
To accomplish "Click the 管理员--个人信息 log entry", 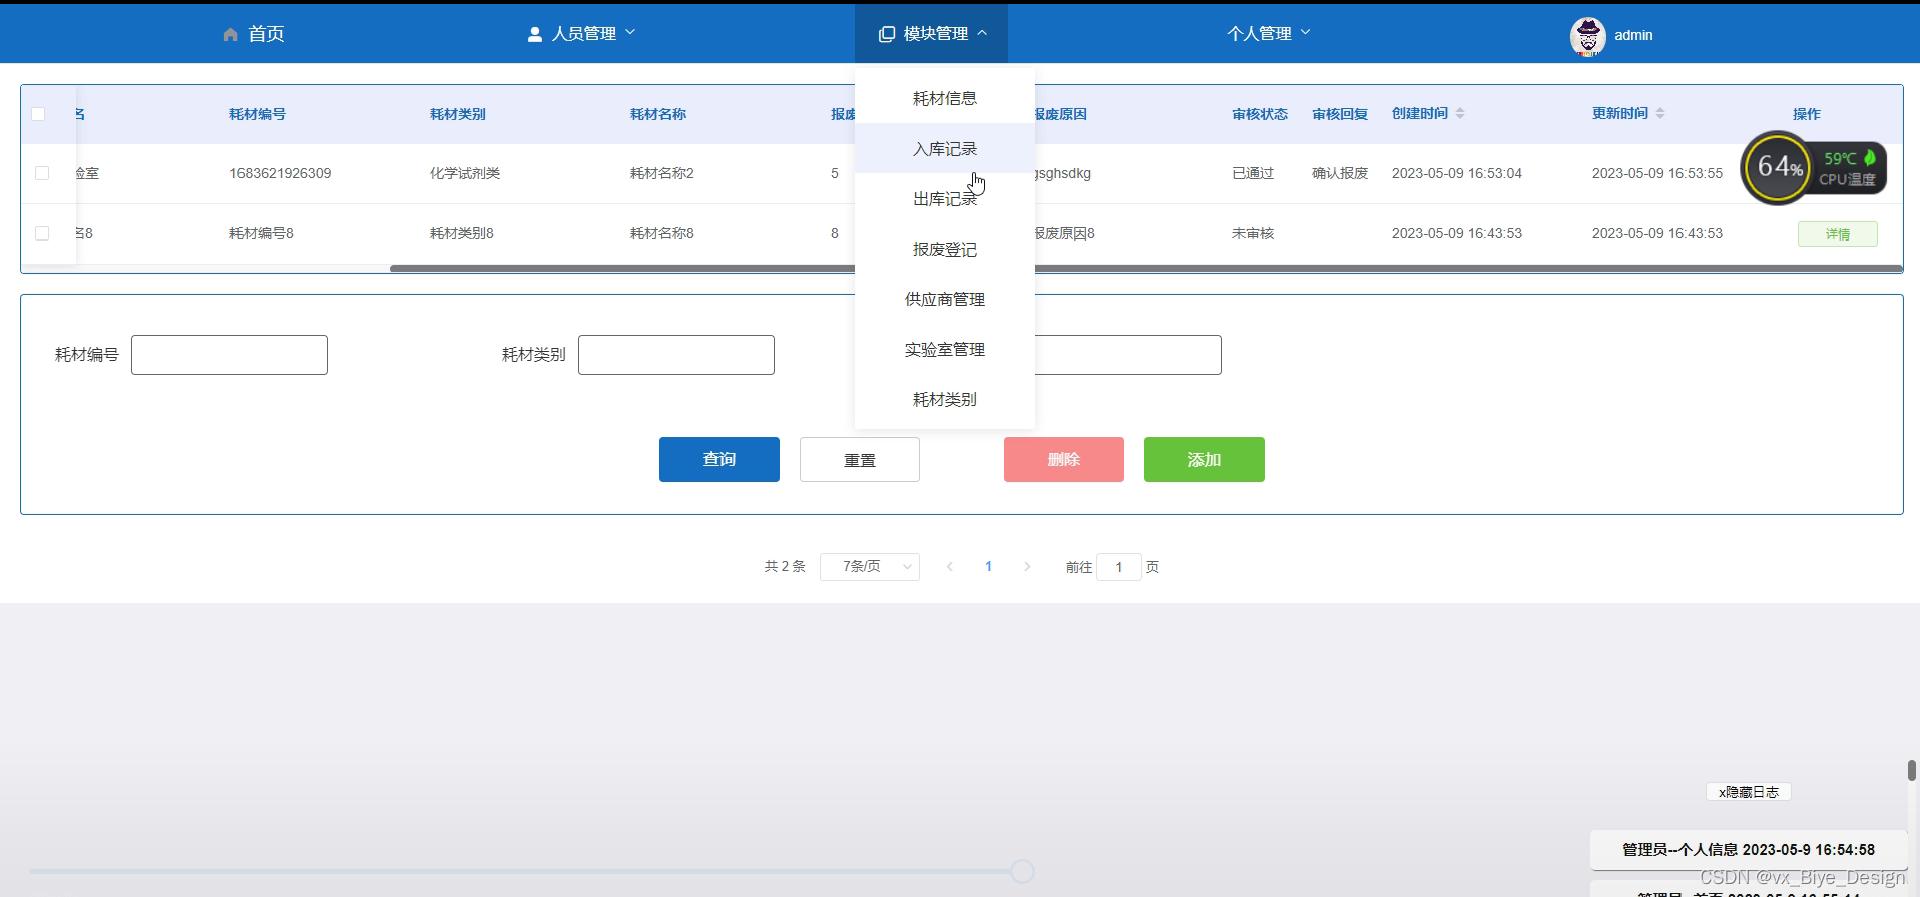I will (1748, 849).
